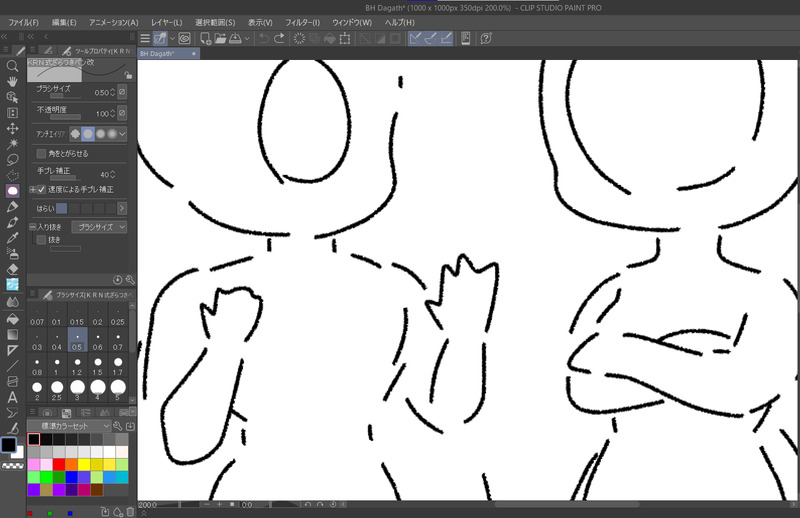The width and height of the screenshot is (800, 518).
Task: Open the CLIP STUDIO swirl icon
Action: [x=184, y=39]
